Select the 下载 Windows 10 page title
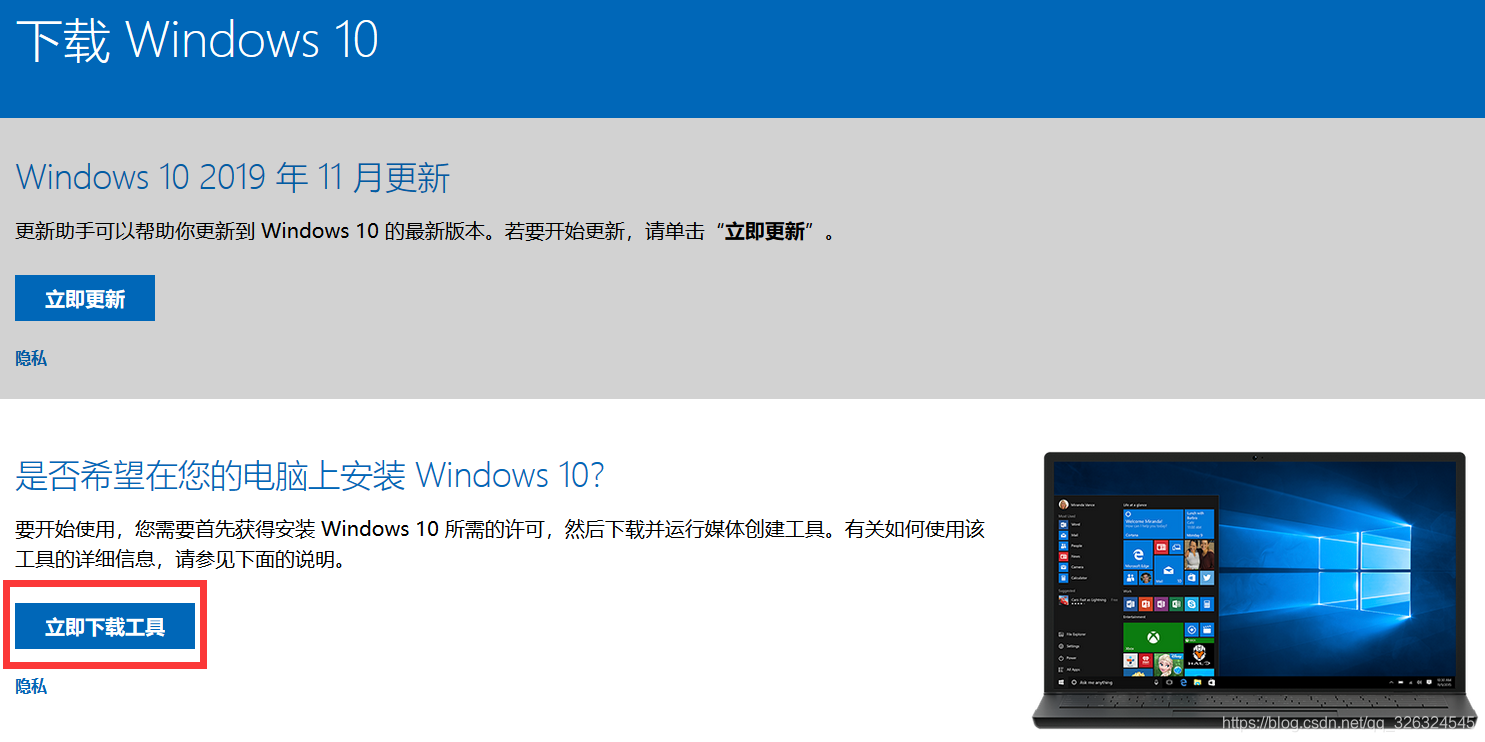This screenshot has width=1485, height=742. (x=198, y=41)
